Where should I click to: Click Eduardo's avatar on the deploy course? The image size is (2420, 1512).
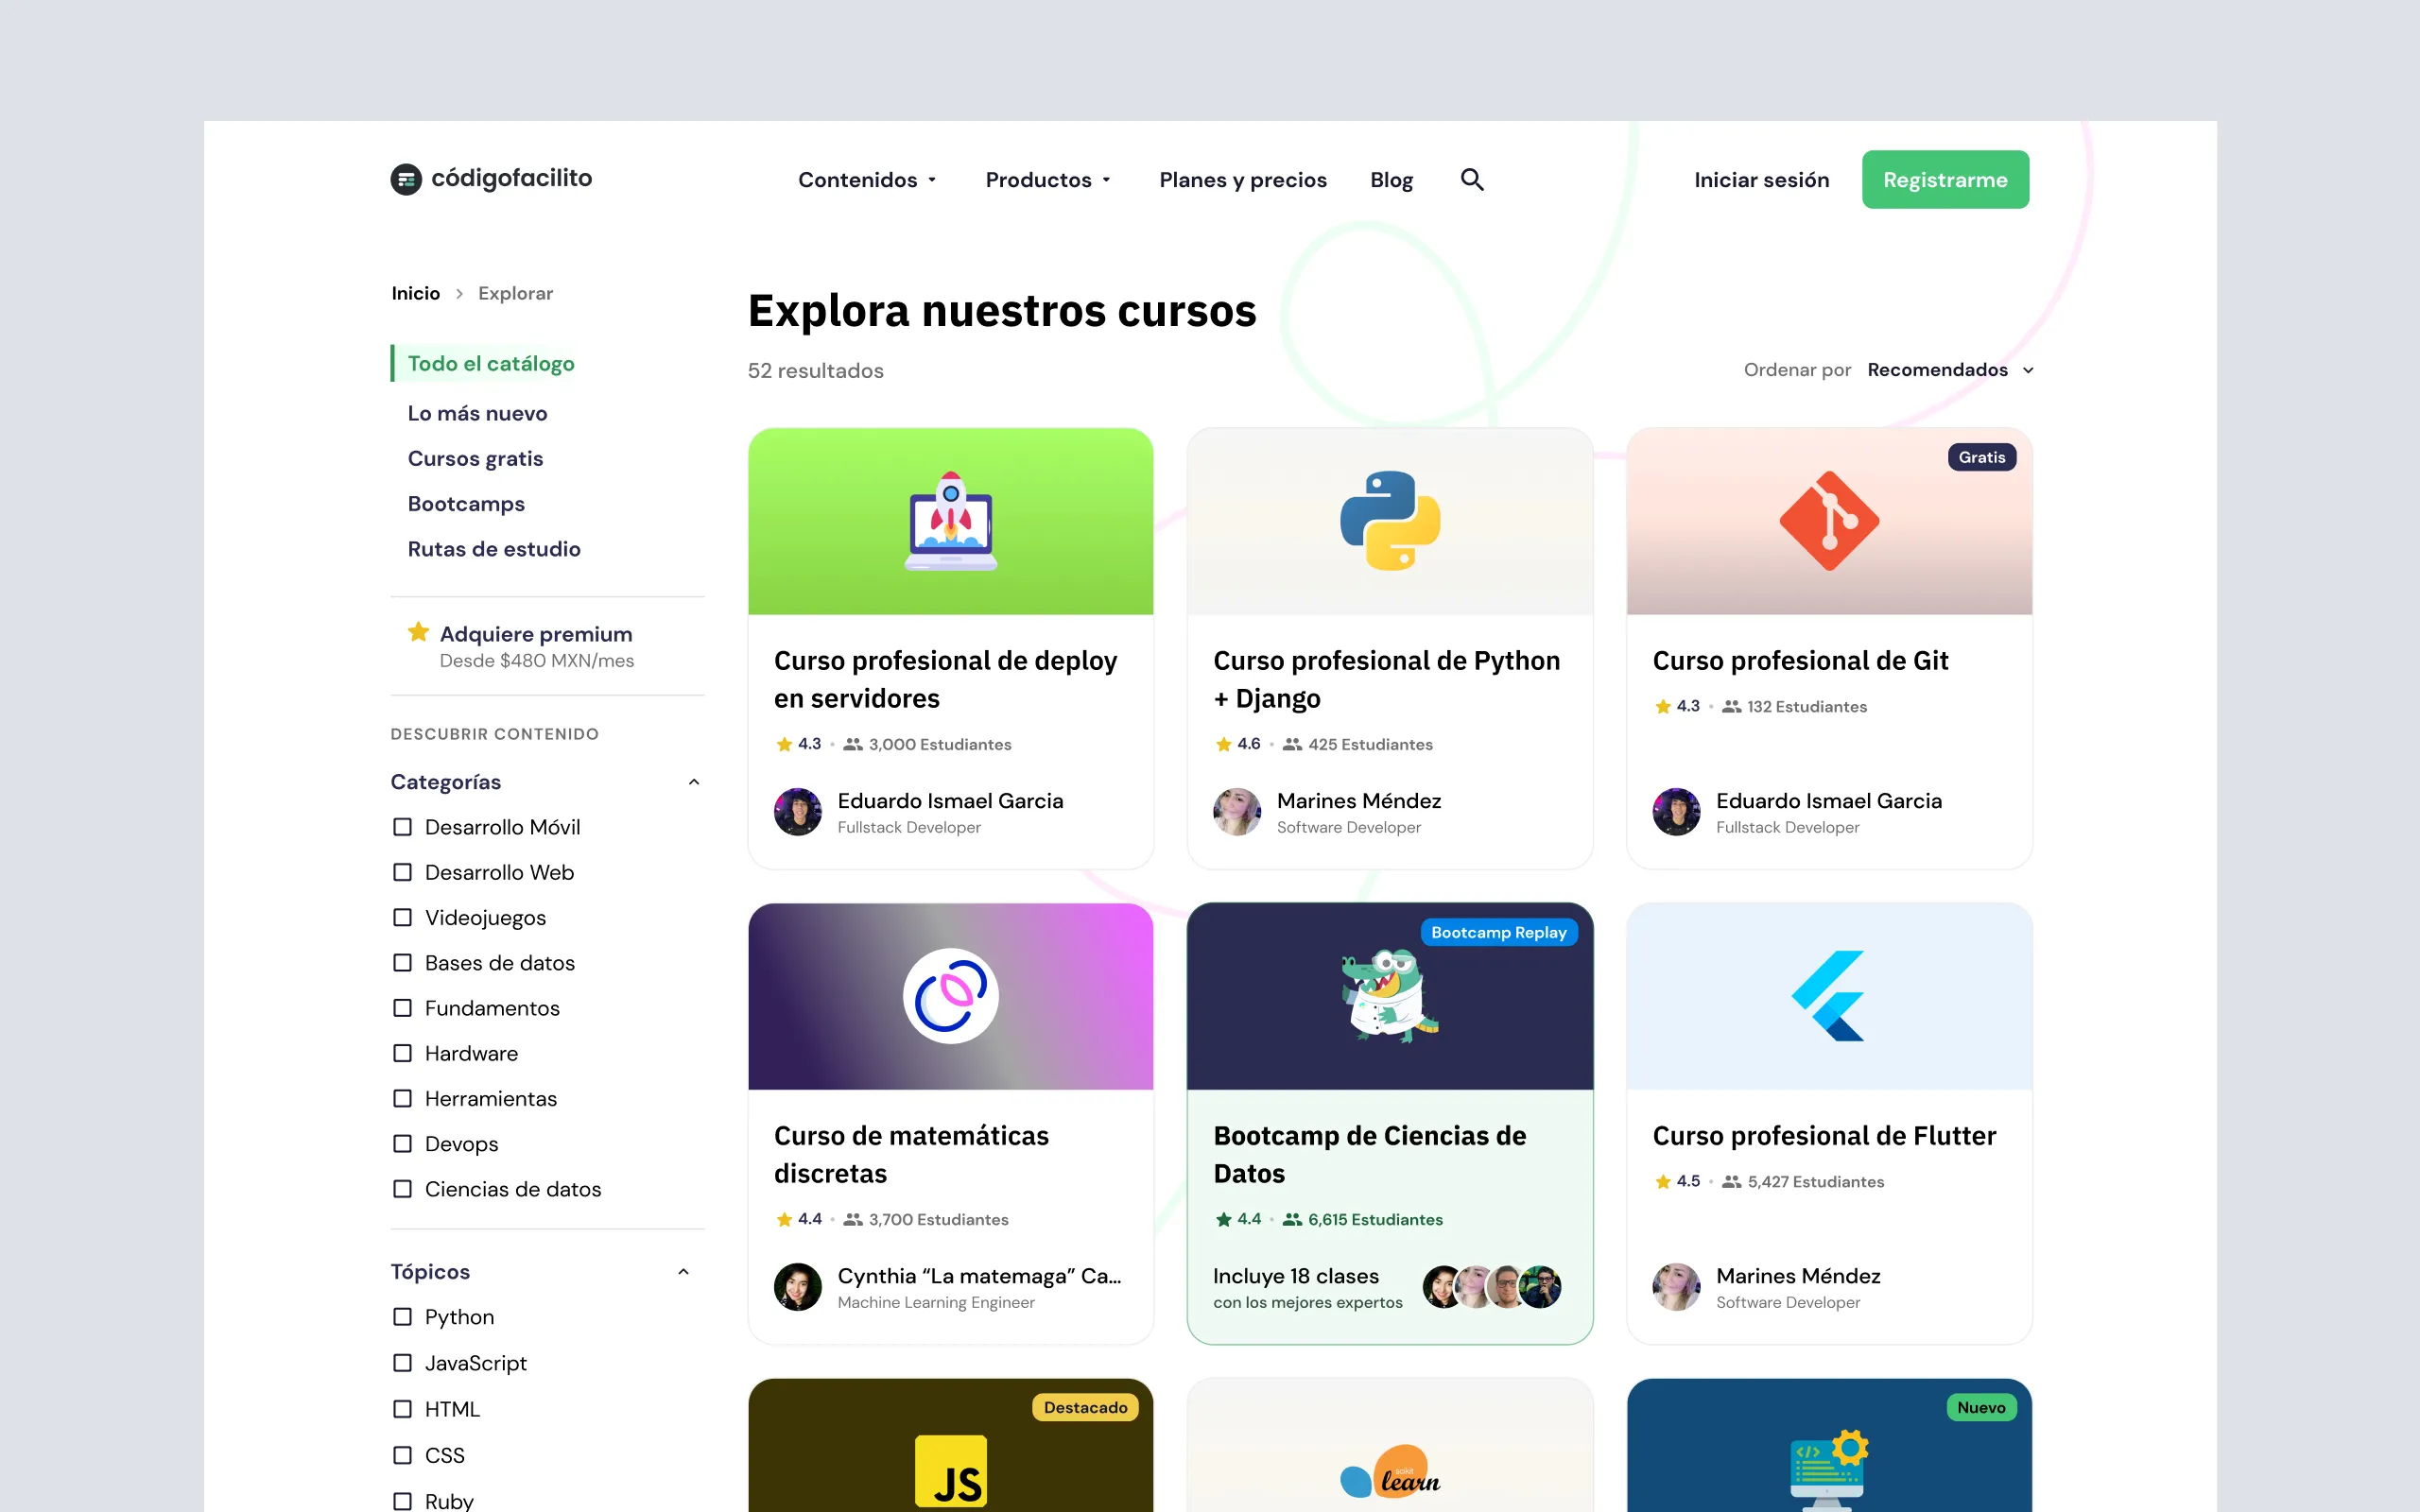point(798,812)
